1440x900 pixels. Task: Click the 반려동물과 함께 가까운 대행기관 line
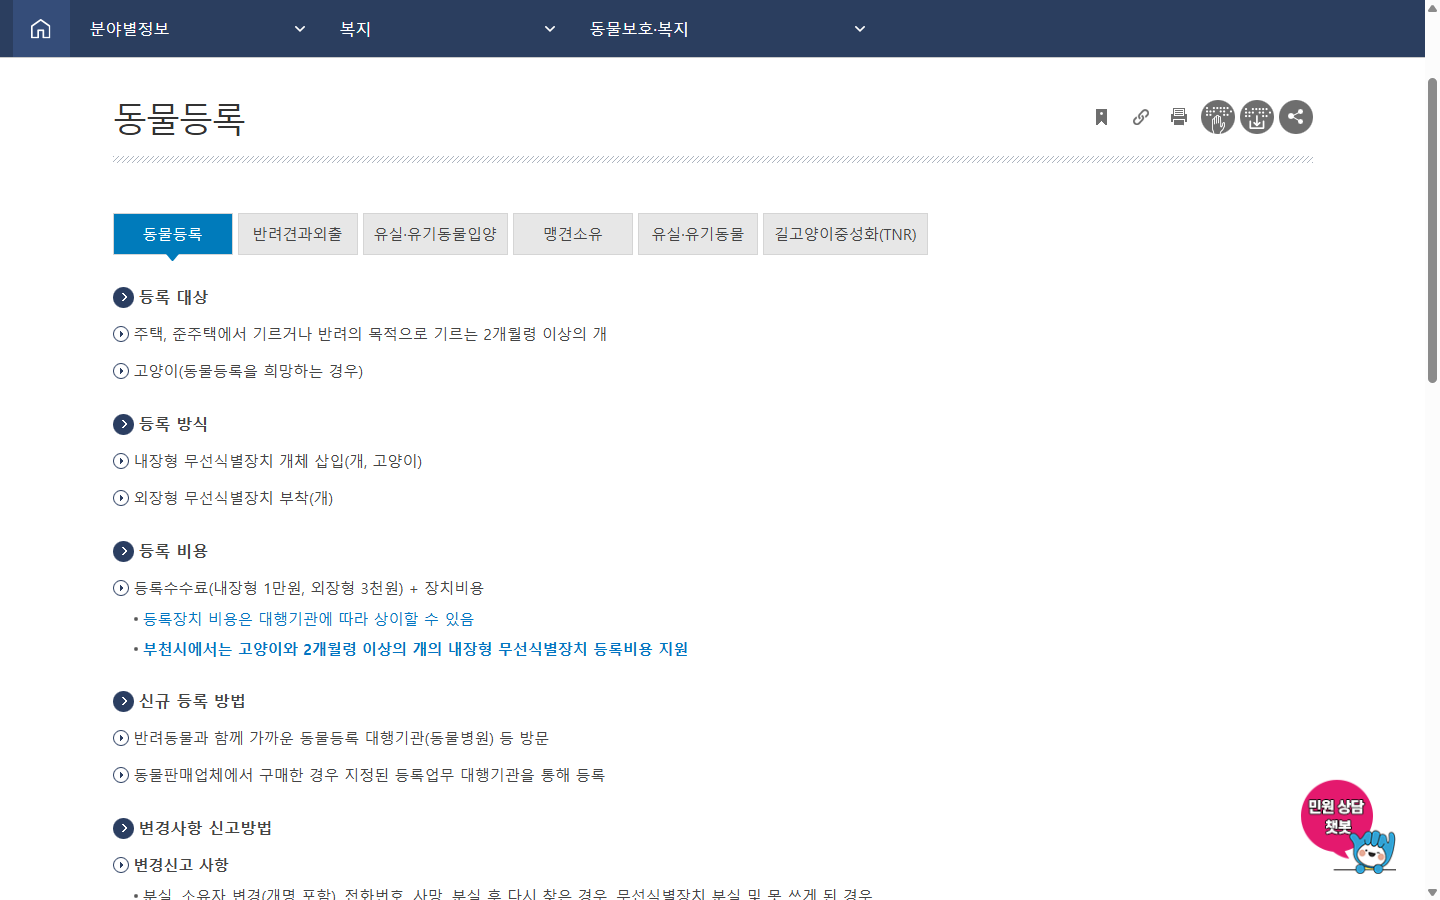(341, 738)
